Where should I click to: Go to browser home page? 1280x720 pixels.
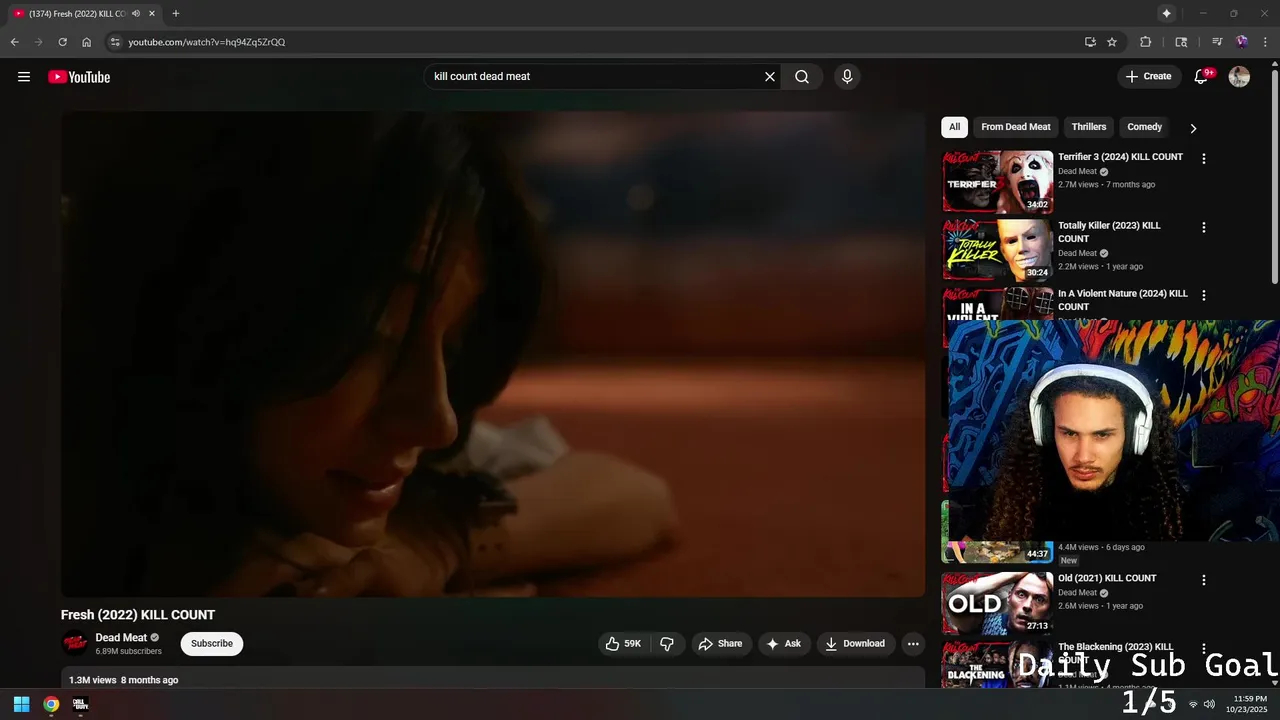coord(87,42)
